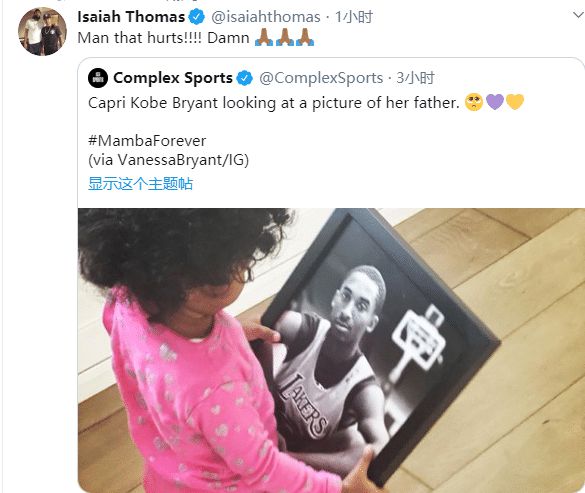The height and width of the screenshot is (493, 585).
Task: Open the @ComplexSports handle
Action: pyautogui.click(x=321, y=78)
